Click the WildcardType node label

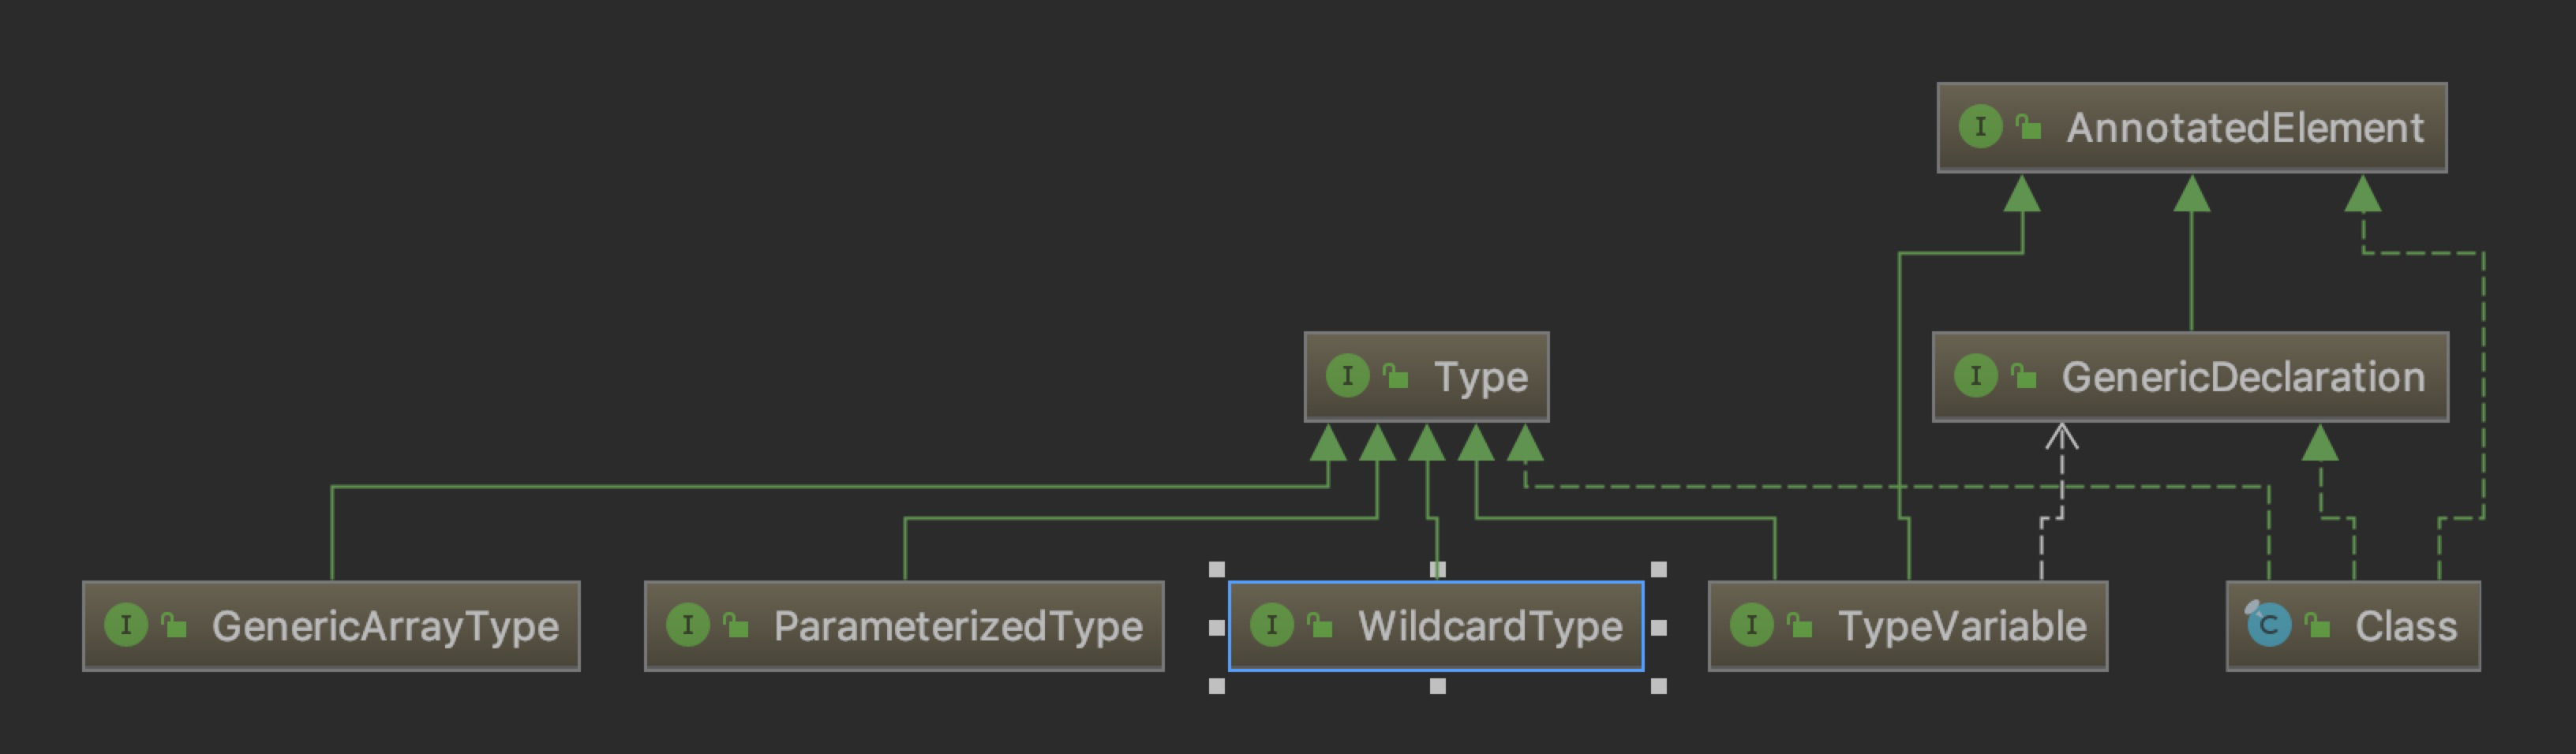[x=1490, y=627]
